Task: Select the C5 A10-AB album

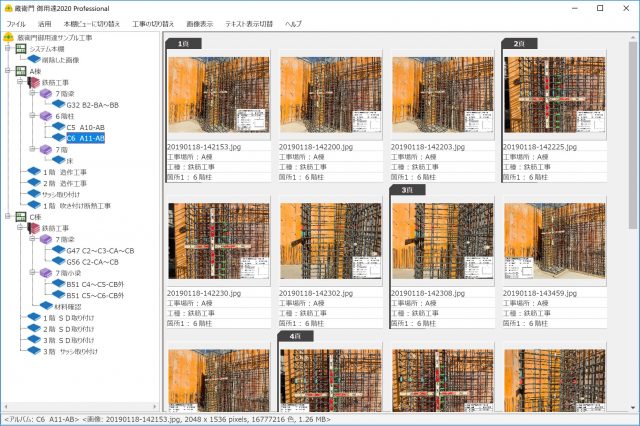Action: click(x=93, y=128)
